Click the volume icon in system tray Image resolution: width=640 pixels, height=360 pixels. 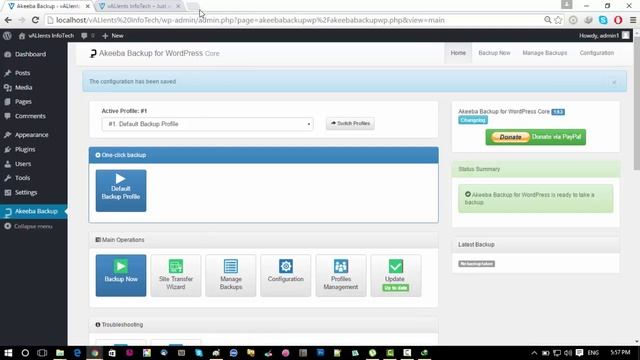[x=568, y=353]
